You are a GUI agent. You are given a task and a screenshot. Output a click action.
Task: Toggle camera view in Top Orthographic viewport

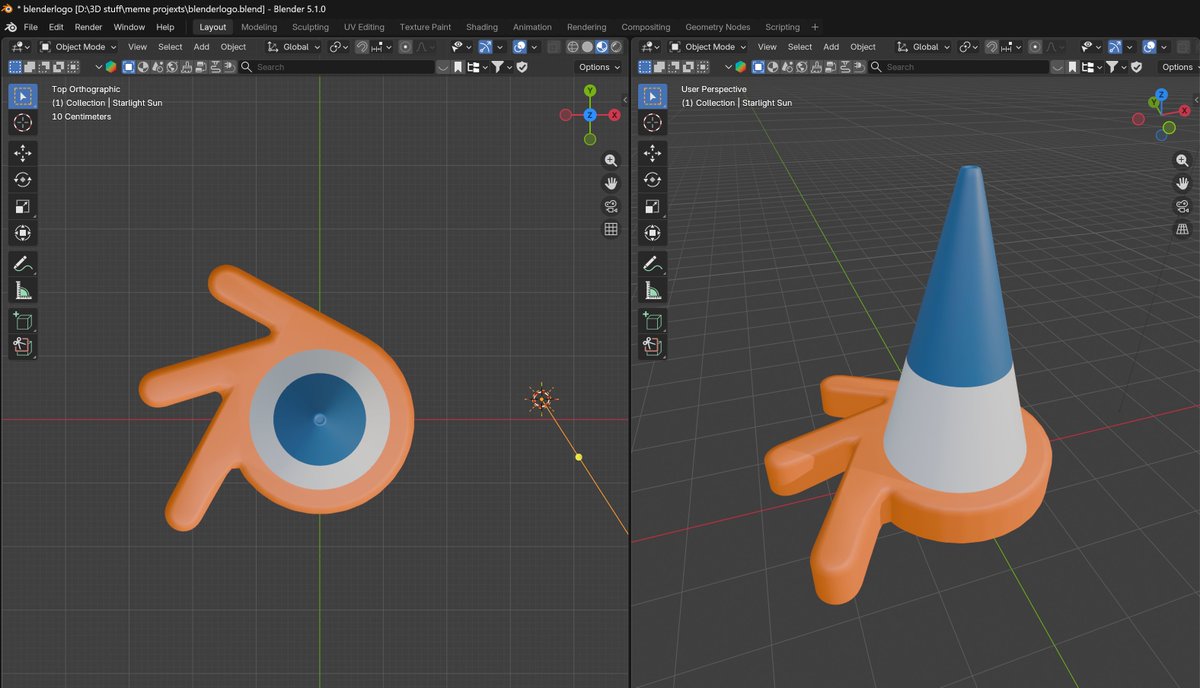[x=611, y=206]
